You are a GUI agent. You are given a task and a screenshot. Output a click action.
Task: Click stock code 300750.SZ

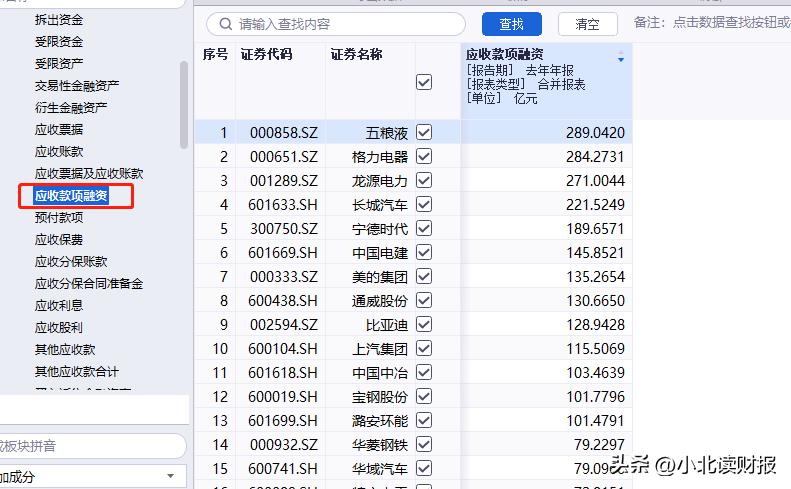click(x=284, y=229)
